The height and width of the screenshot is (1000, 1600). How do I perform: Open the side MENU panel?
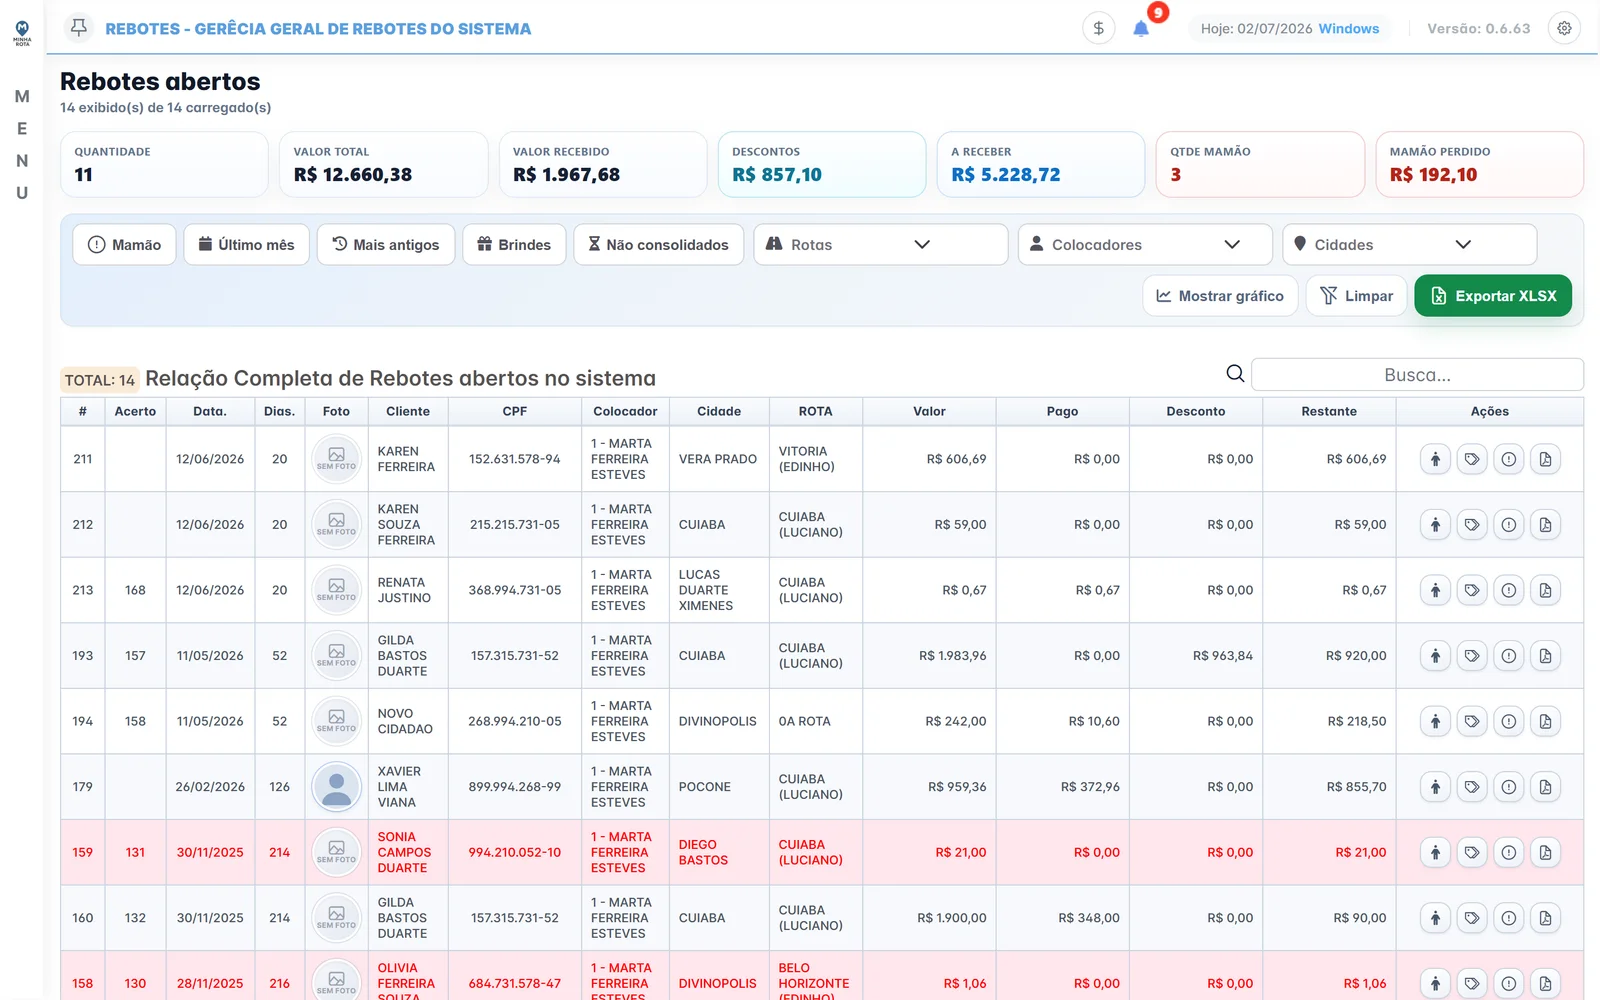pos(22,145)
